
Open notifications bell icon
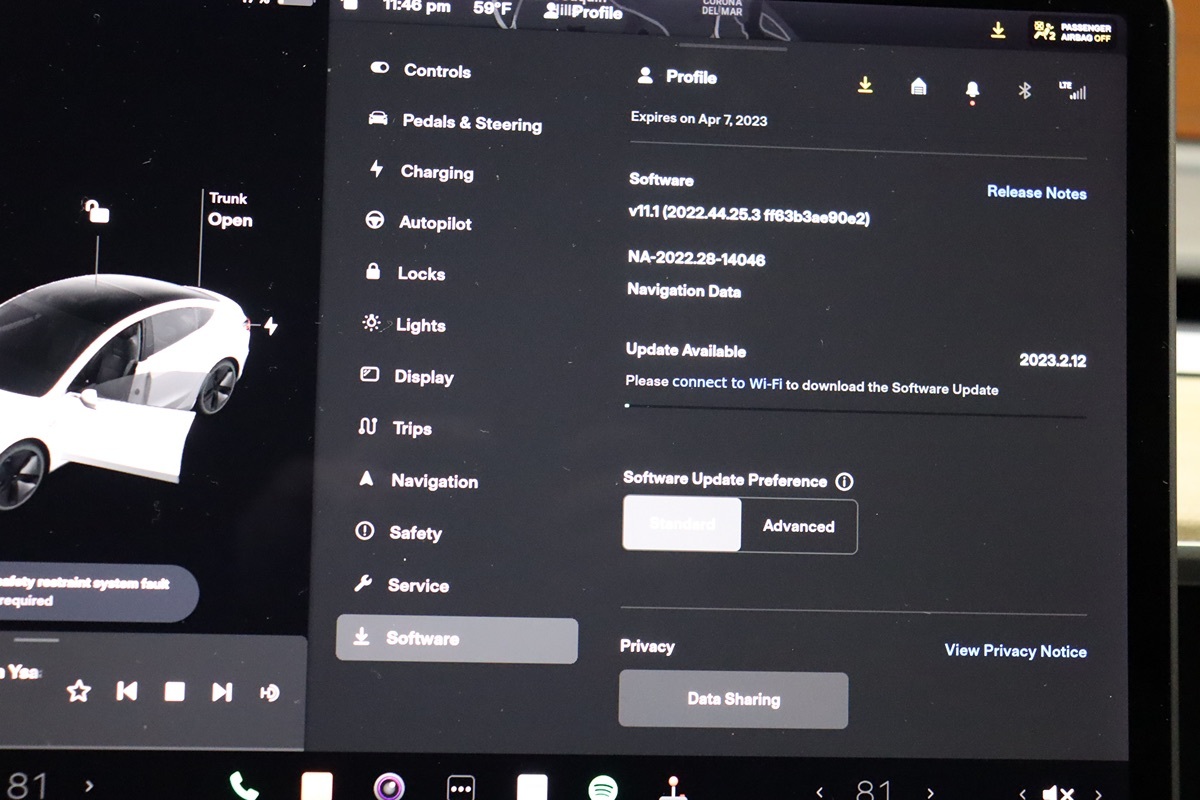pos(972,90)
